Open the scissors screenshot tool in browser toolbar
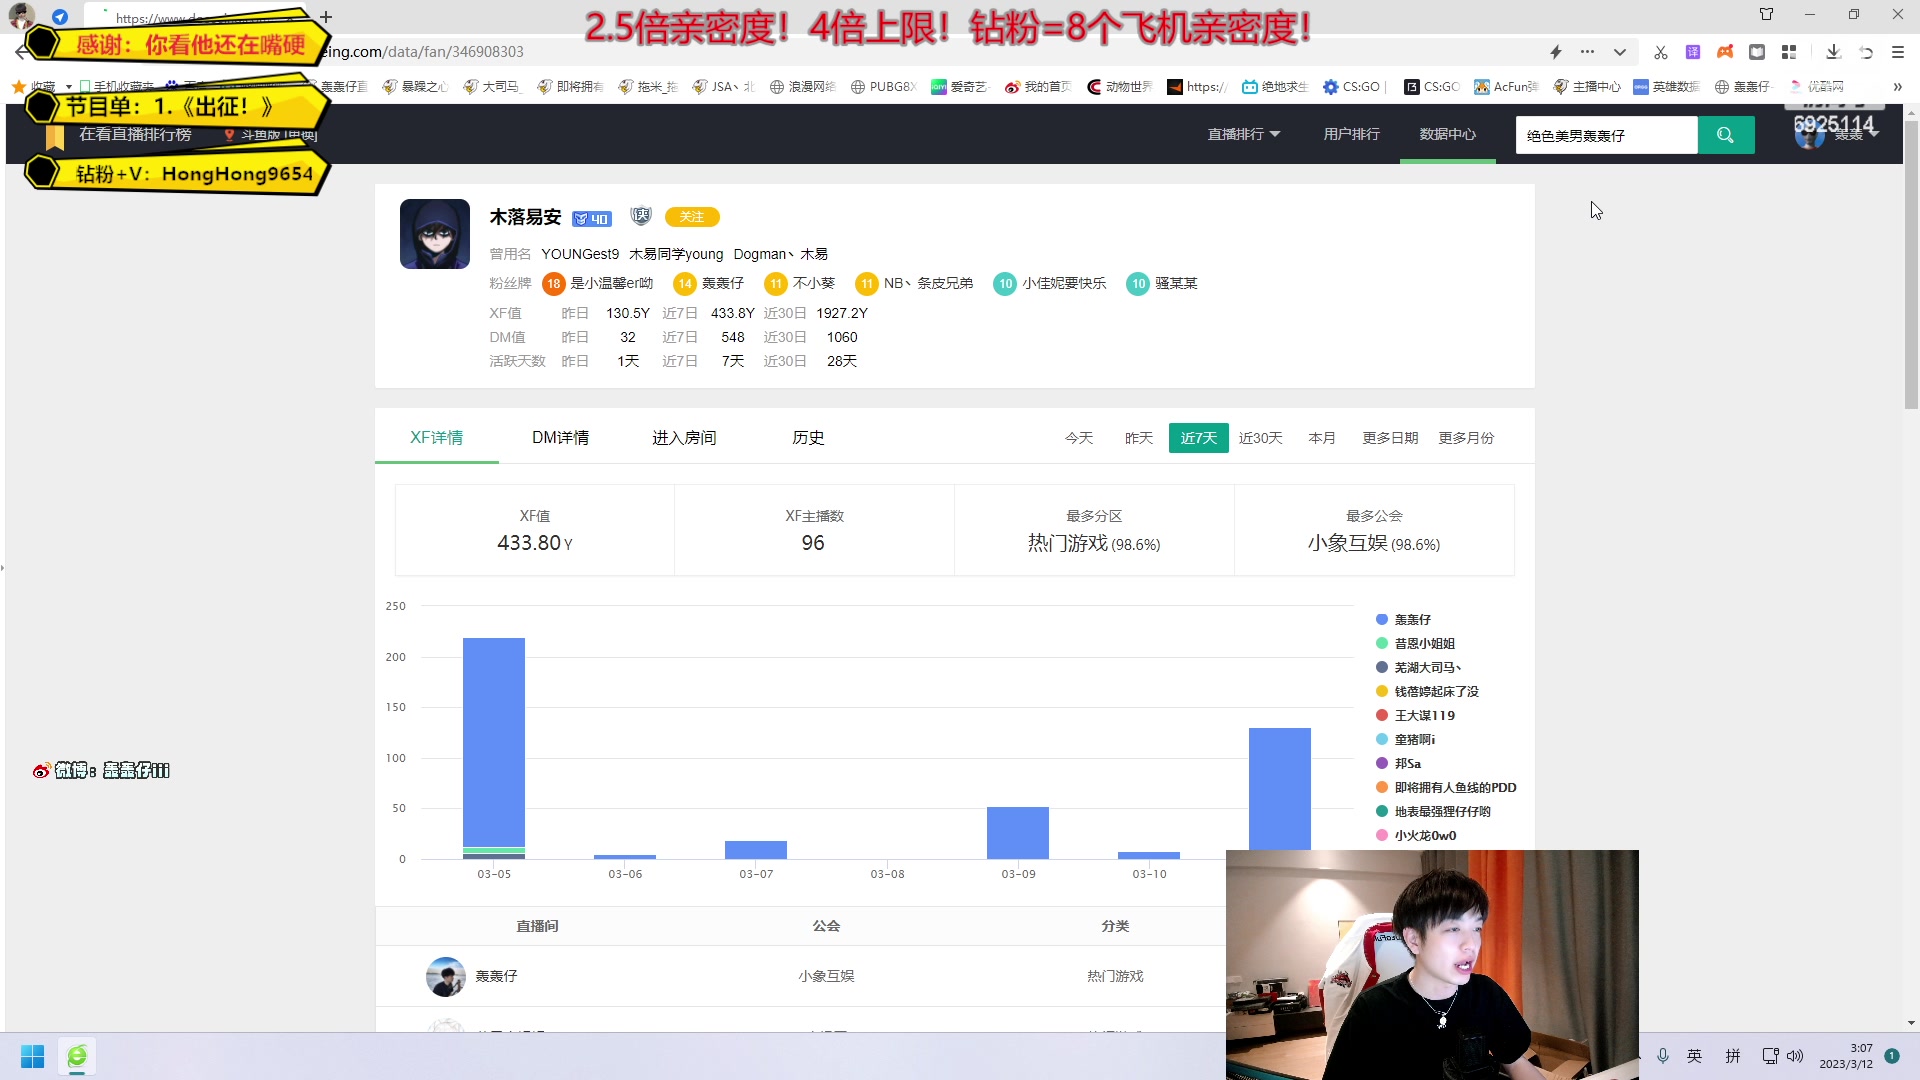The width and height of the screenshot is (1920, 1080). pos(1661,52)
